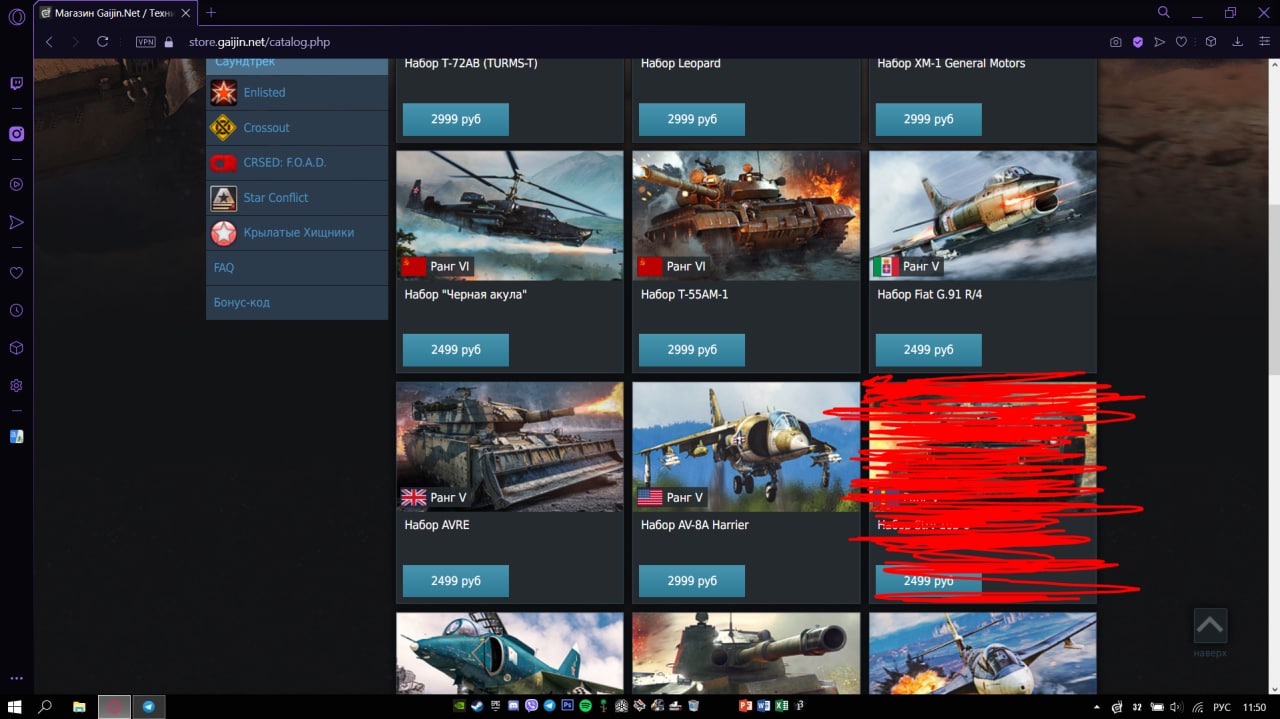Open the Star Conflict category
Screen dimensions: 1280x719
click(x=297, y=197)
